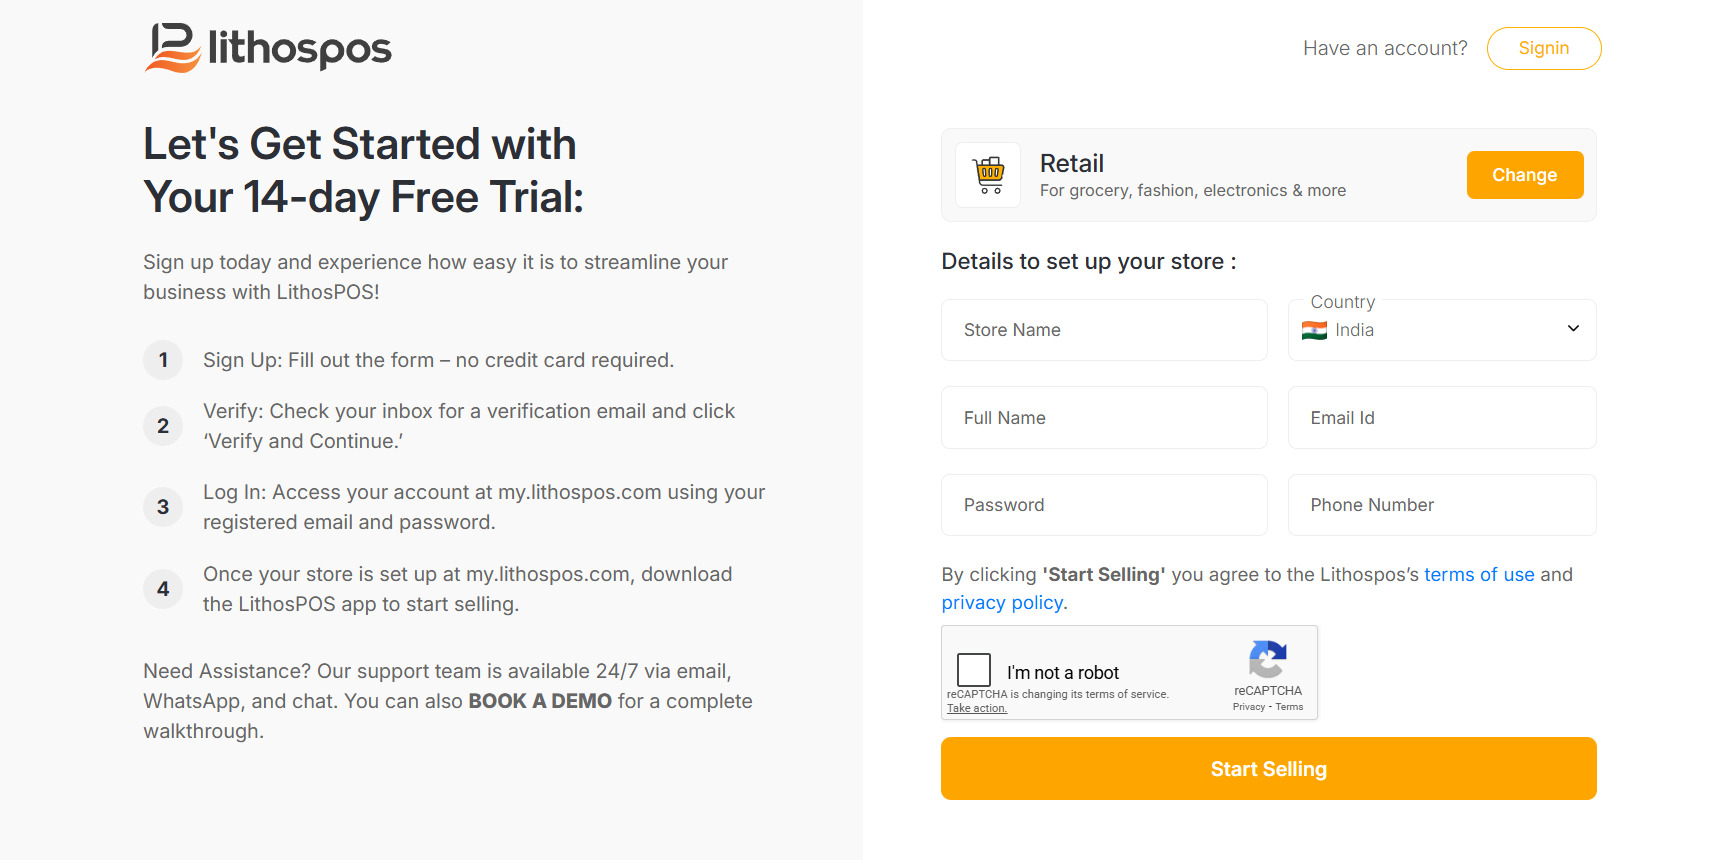Screen dimensions: 1732x860
Task: Open the terms of use link
Action: point(1479,575)
